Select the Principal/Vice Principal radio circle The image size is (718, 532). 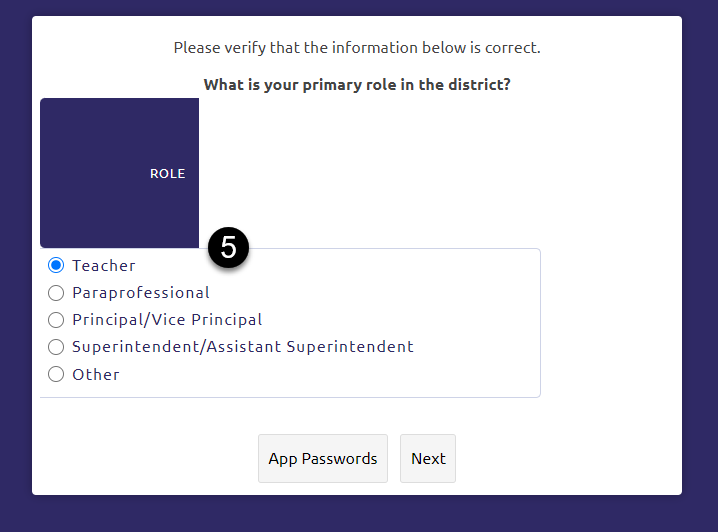56,320
